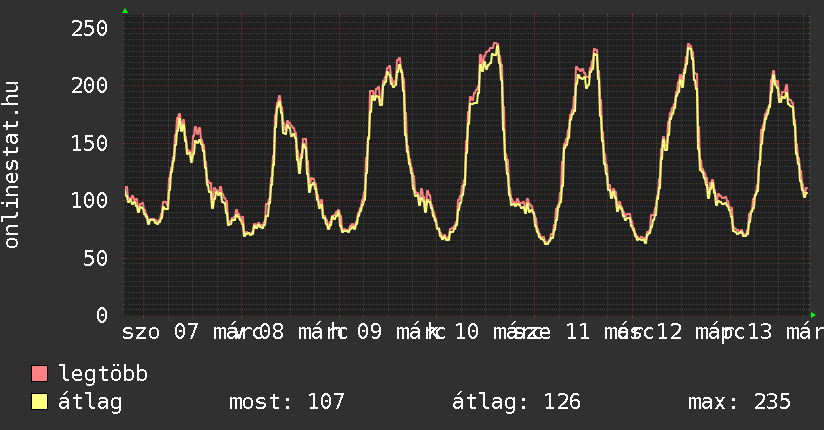Click the 150 Y-axis tick label
824x430 pixels.
[89, 143]
